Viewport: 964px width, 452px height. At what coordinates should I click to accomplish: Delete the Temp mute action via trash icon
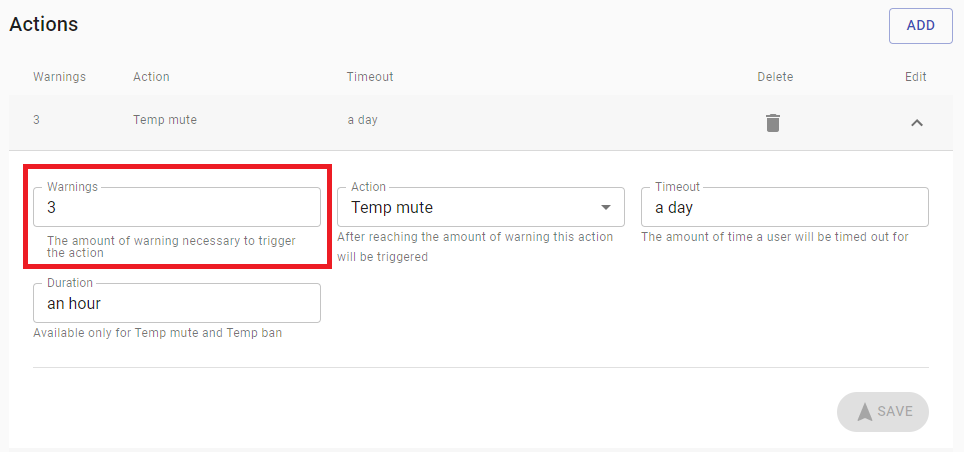coord(773,122)
